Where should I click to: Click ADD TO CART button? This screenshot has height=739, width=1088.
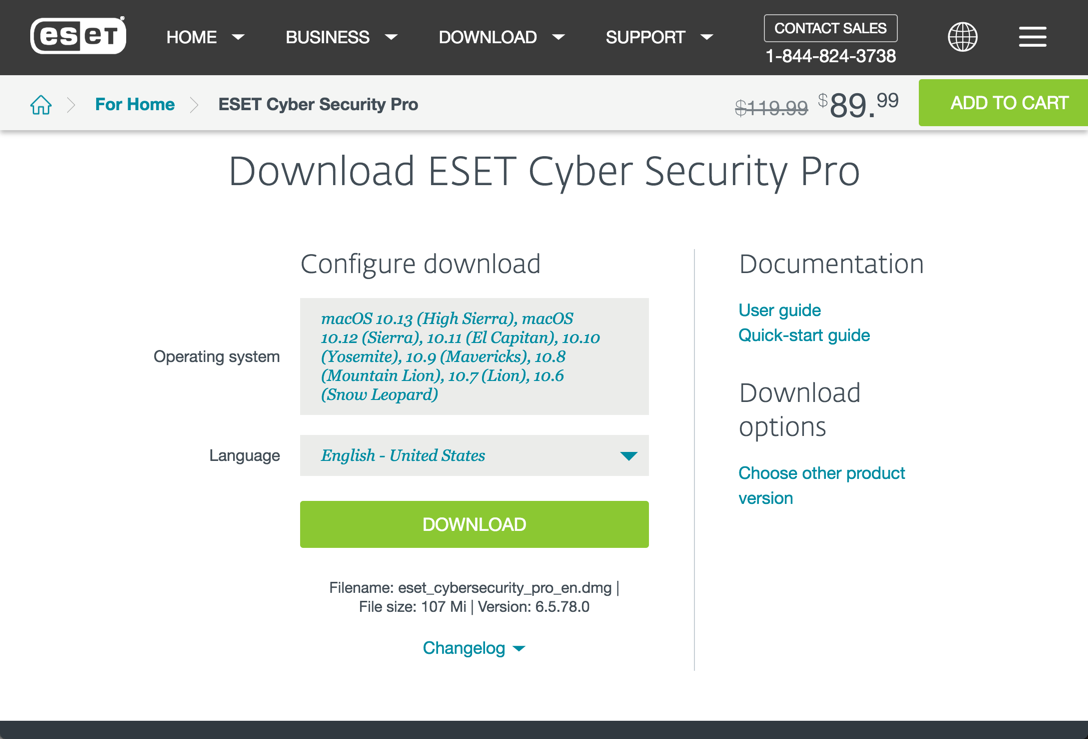(x=1003, y=103)
